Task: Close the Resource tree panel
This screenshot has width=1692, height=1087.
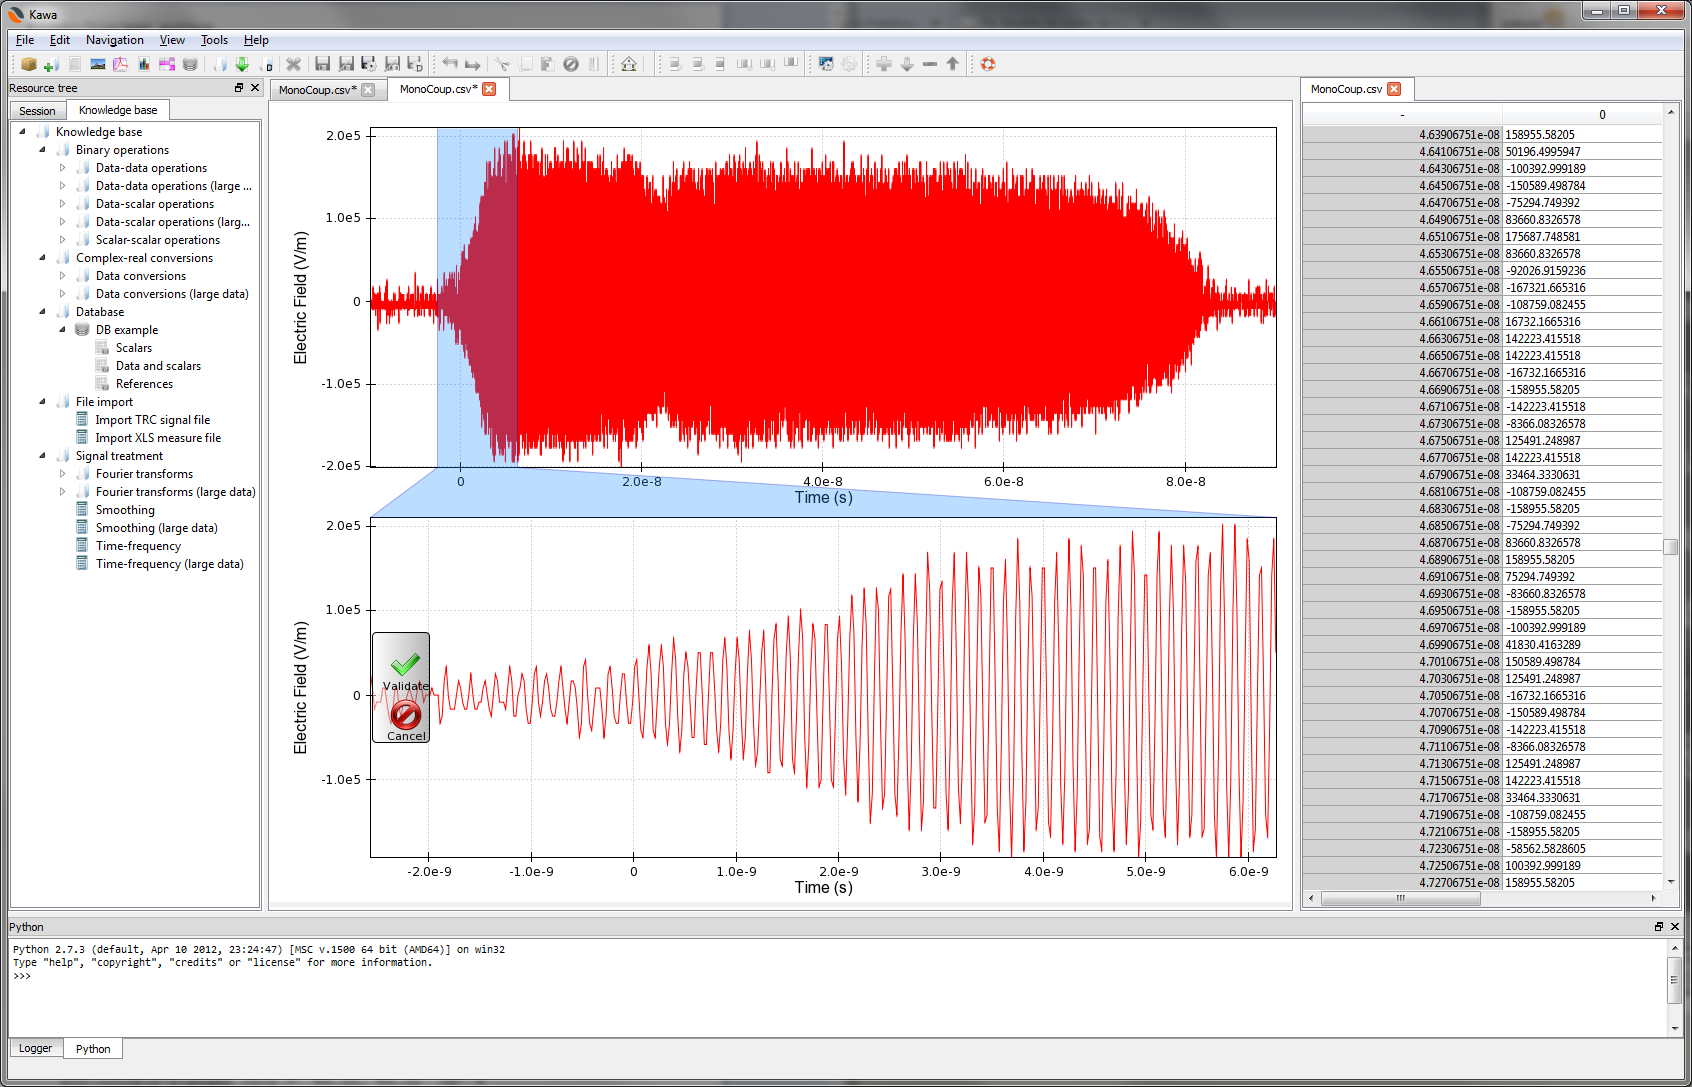Action: coord(255,88)
